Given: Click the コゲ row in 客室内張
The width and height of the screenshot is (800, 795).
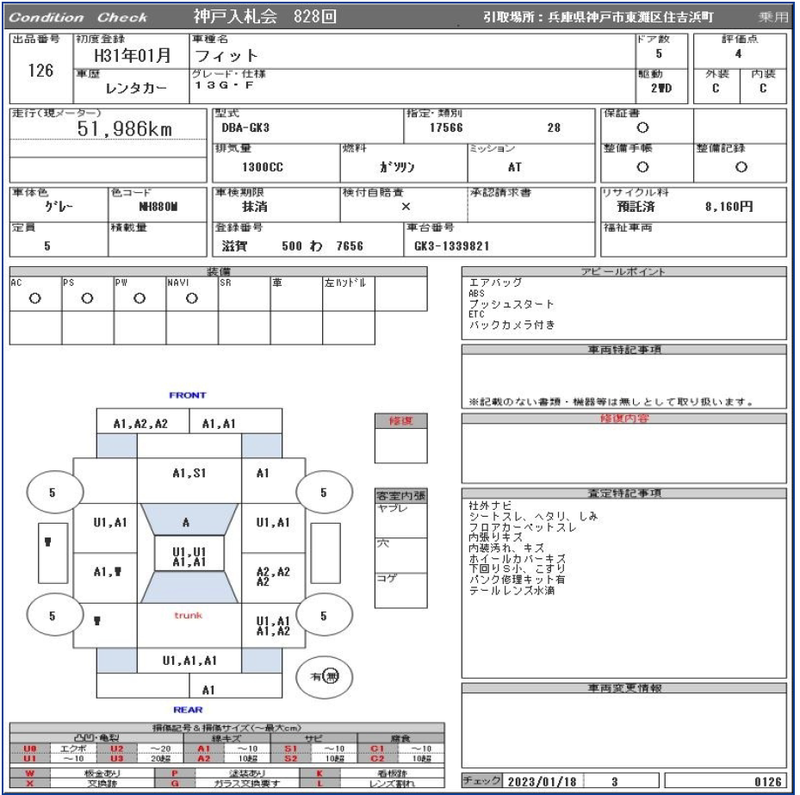Looking at the screenshot, I should coord(401,590).
